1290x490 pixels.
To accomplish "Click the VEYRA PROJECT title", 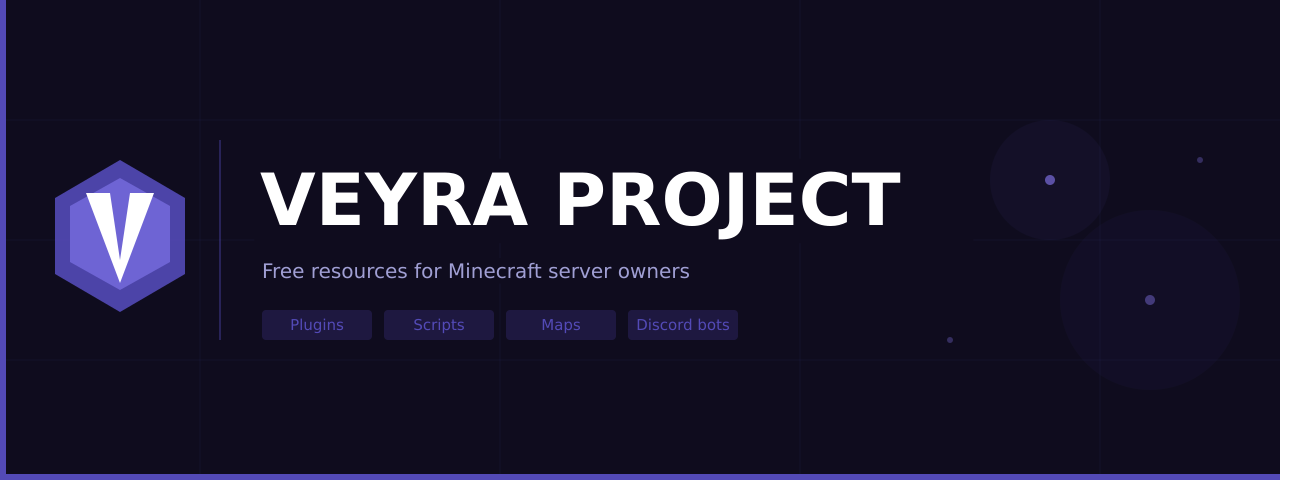I will [x=580, y=202].
